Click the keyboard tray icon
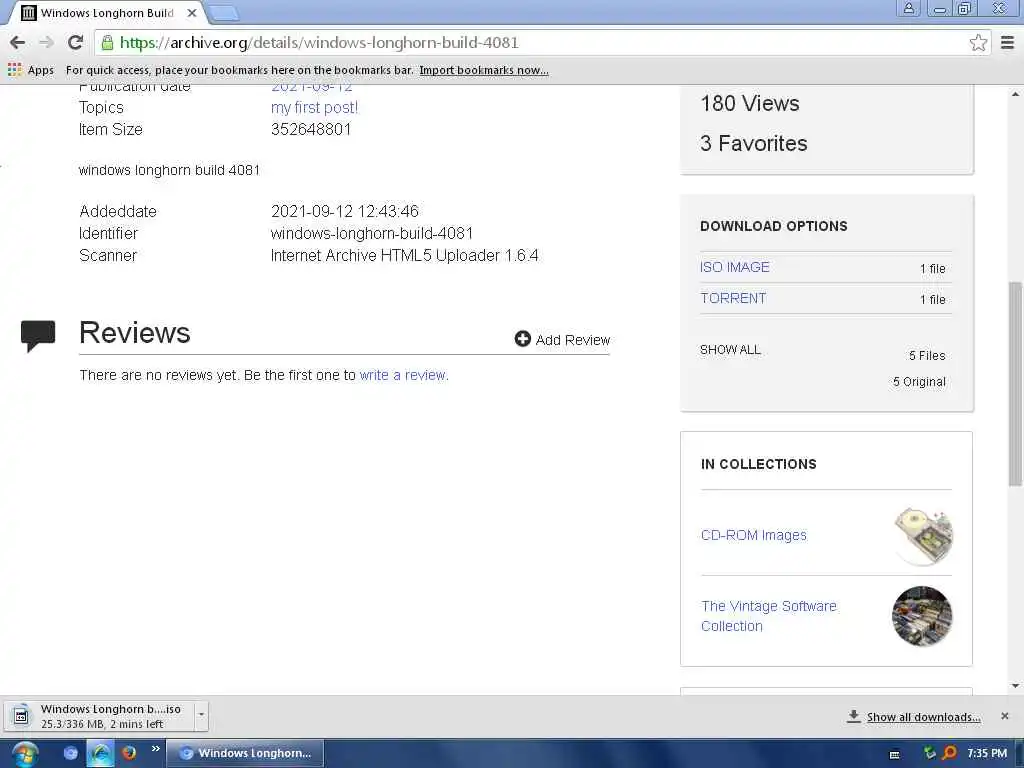This screenshot has width=1024, height=768. pos(895,754)
